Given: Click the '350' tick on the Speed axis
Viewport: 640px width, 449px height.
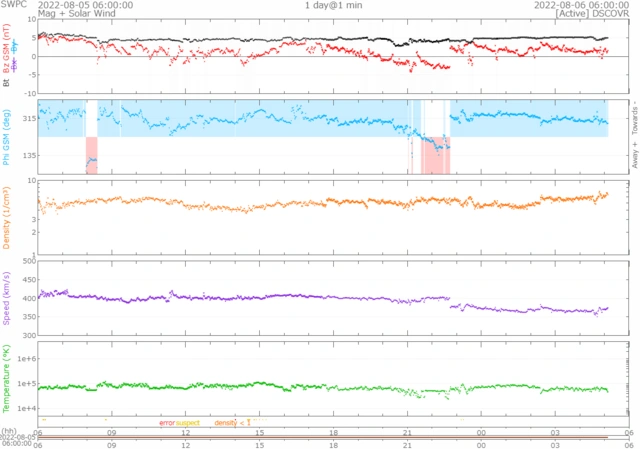Looking at the screenshot, I should click(x=29, y=317).
